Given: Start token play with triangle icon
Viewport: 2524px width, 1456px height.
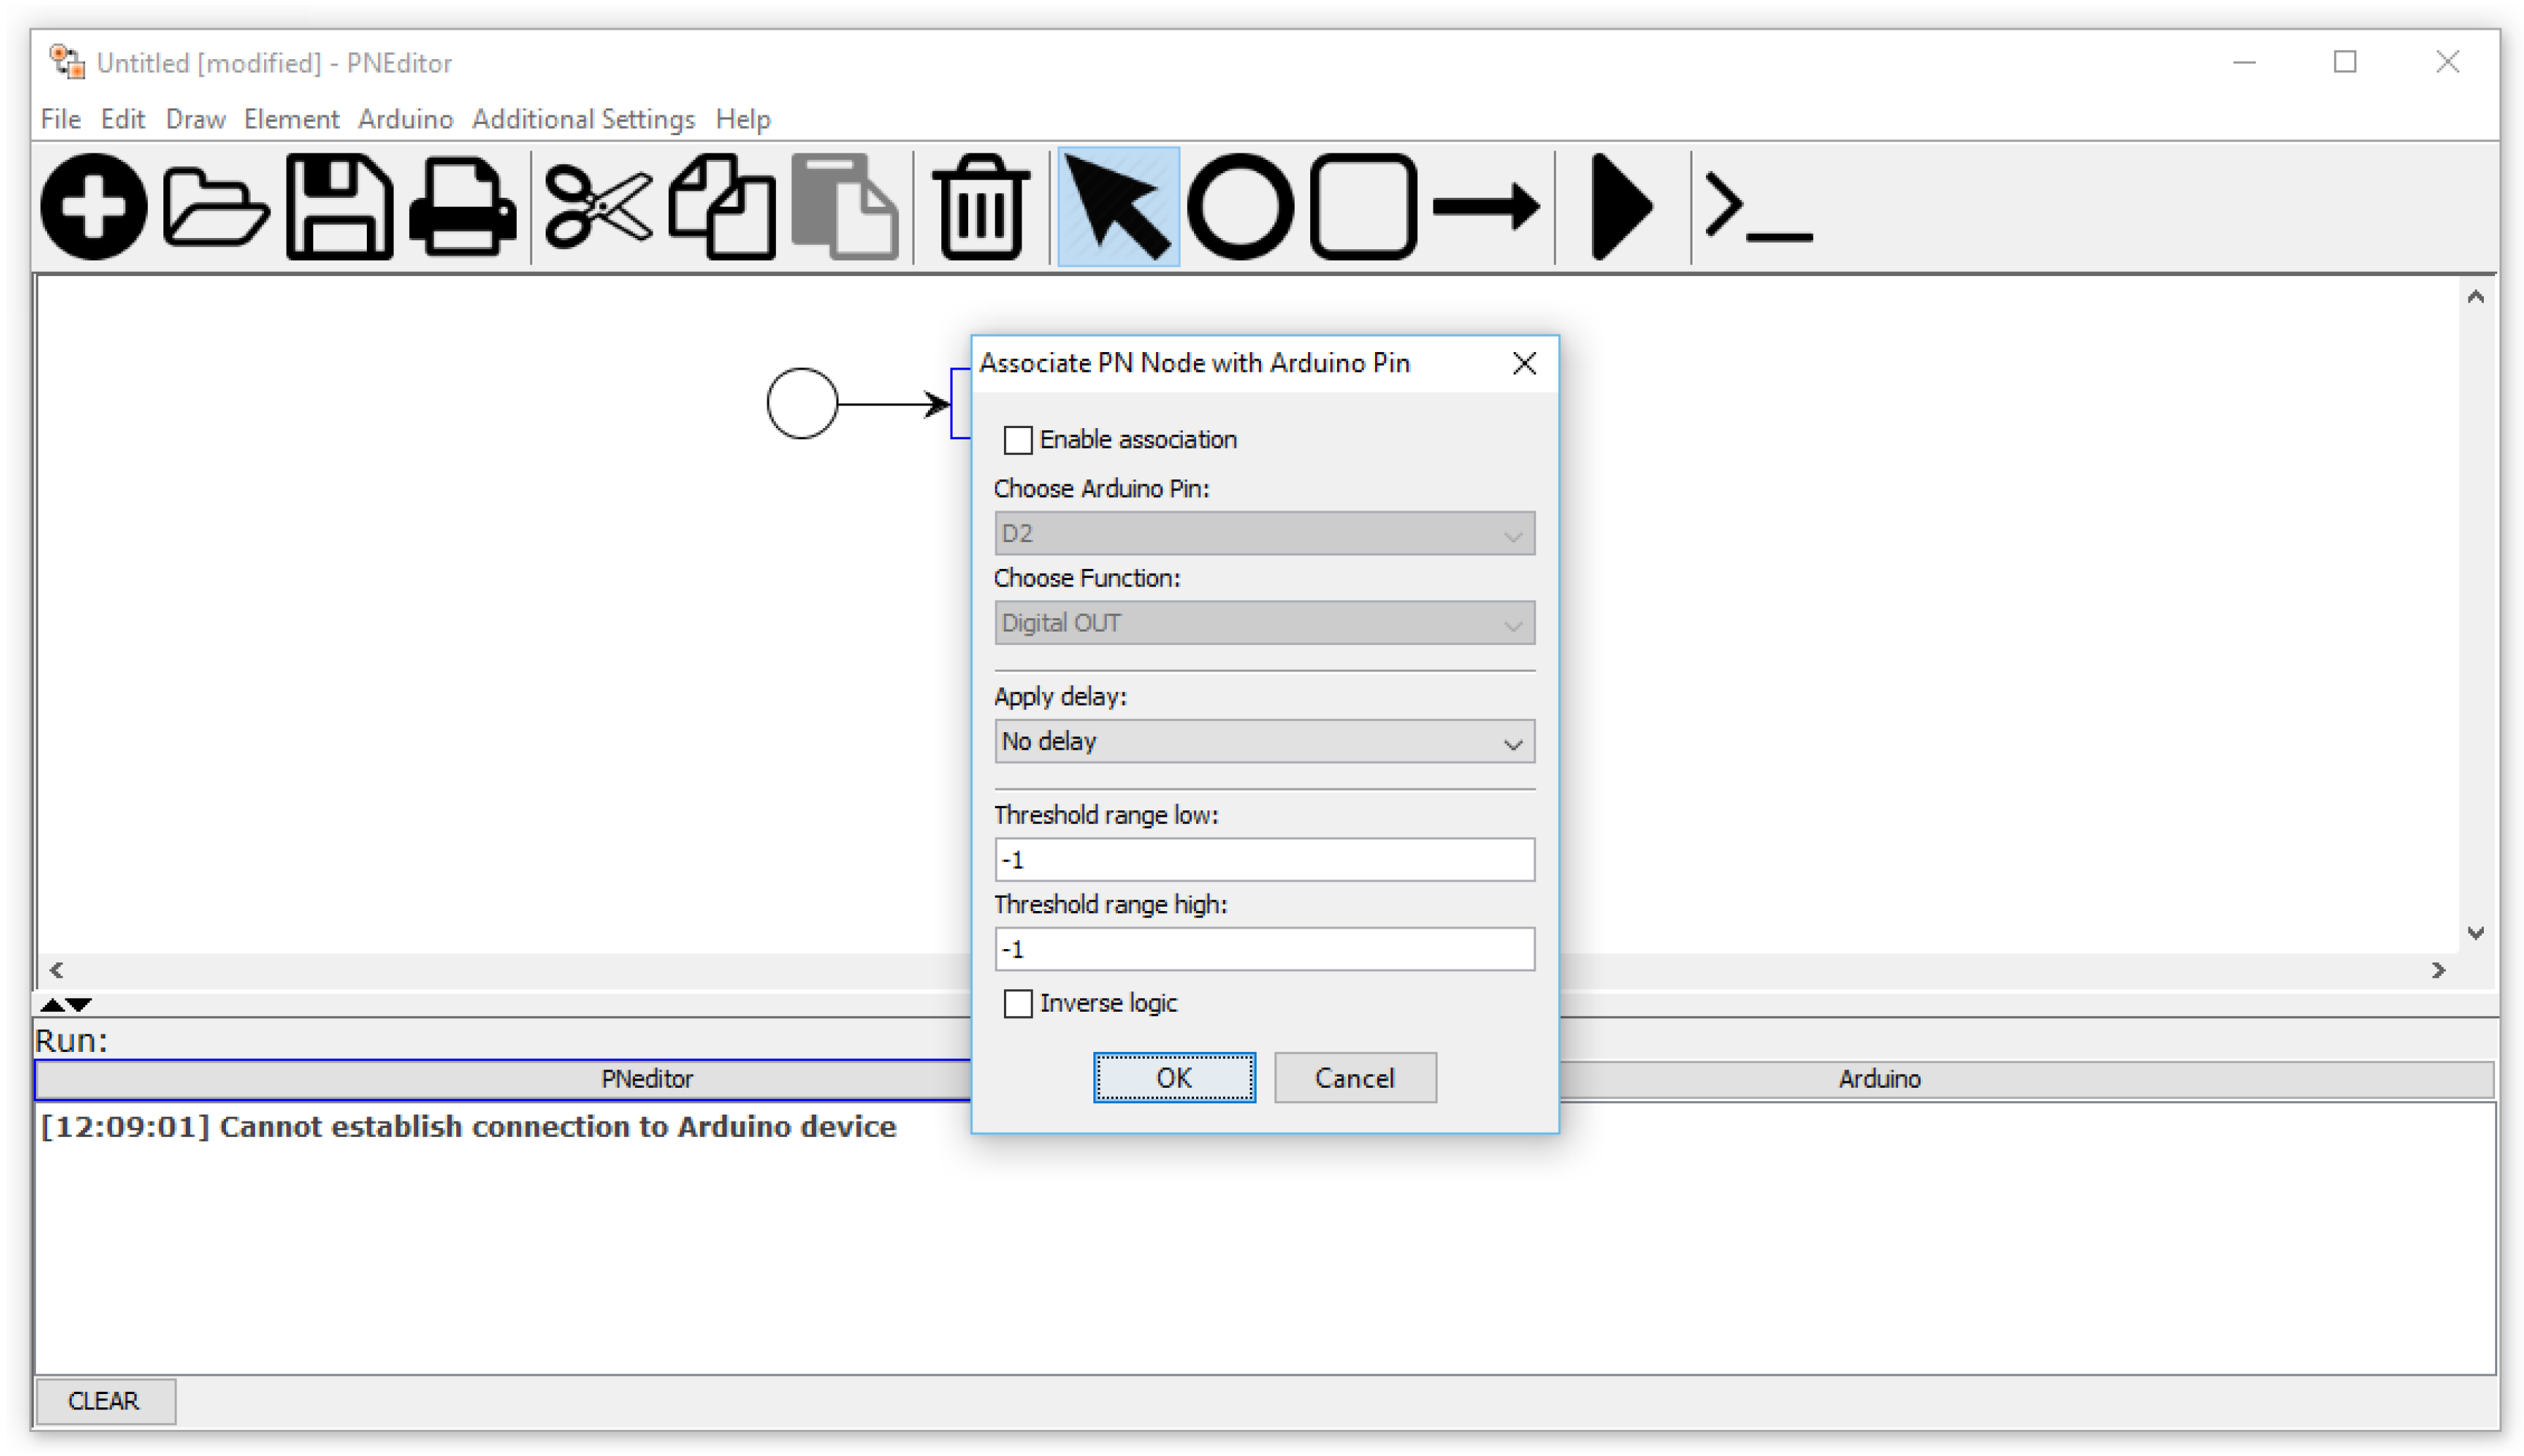Looking at the screenshot, I should (x=1620, y=207).
